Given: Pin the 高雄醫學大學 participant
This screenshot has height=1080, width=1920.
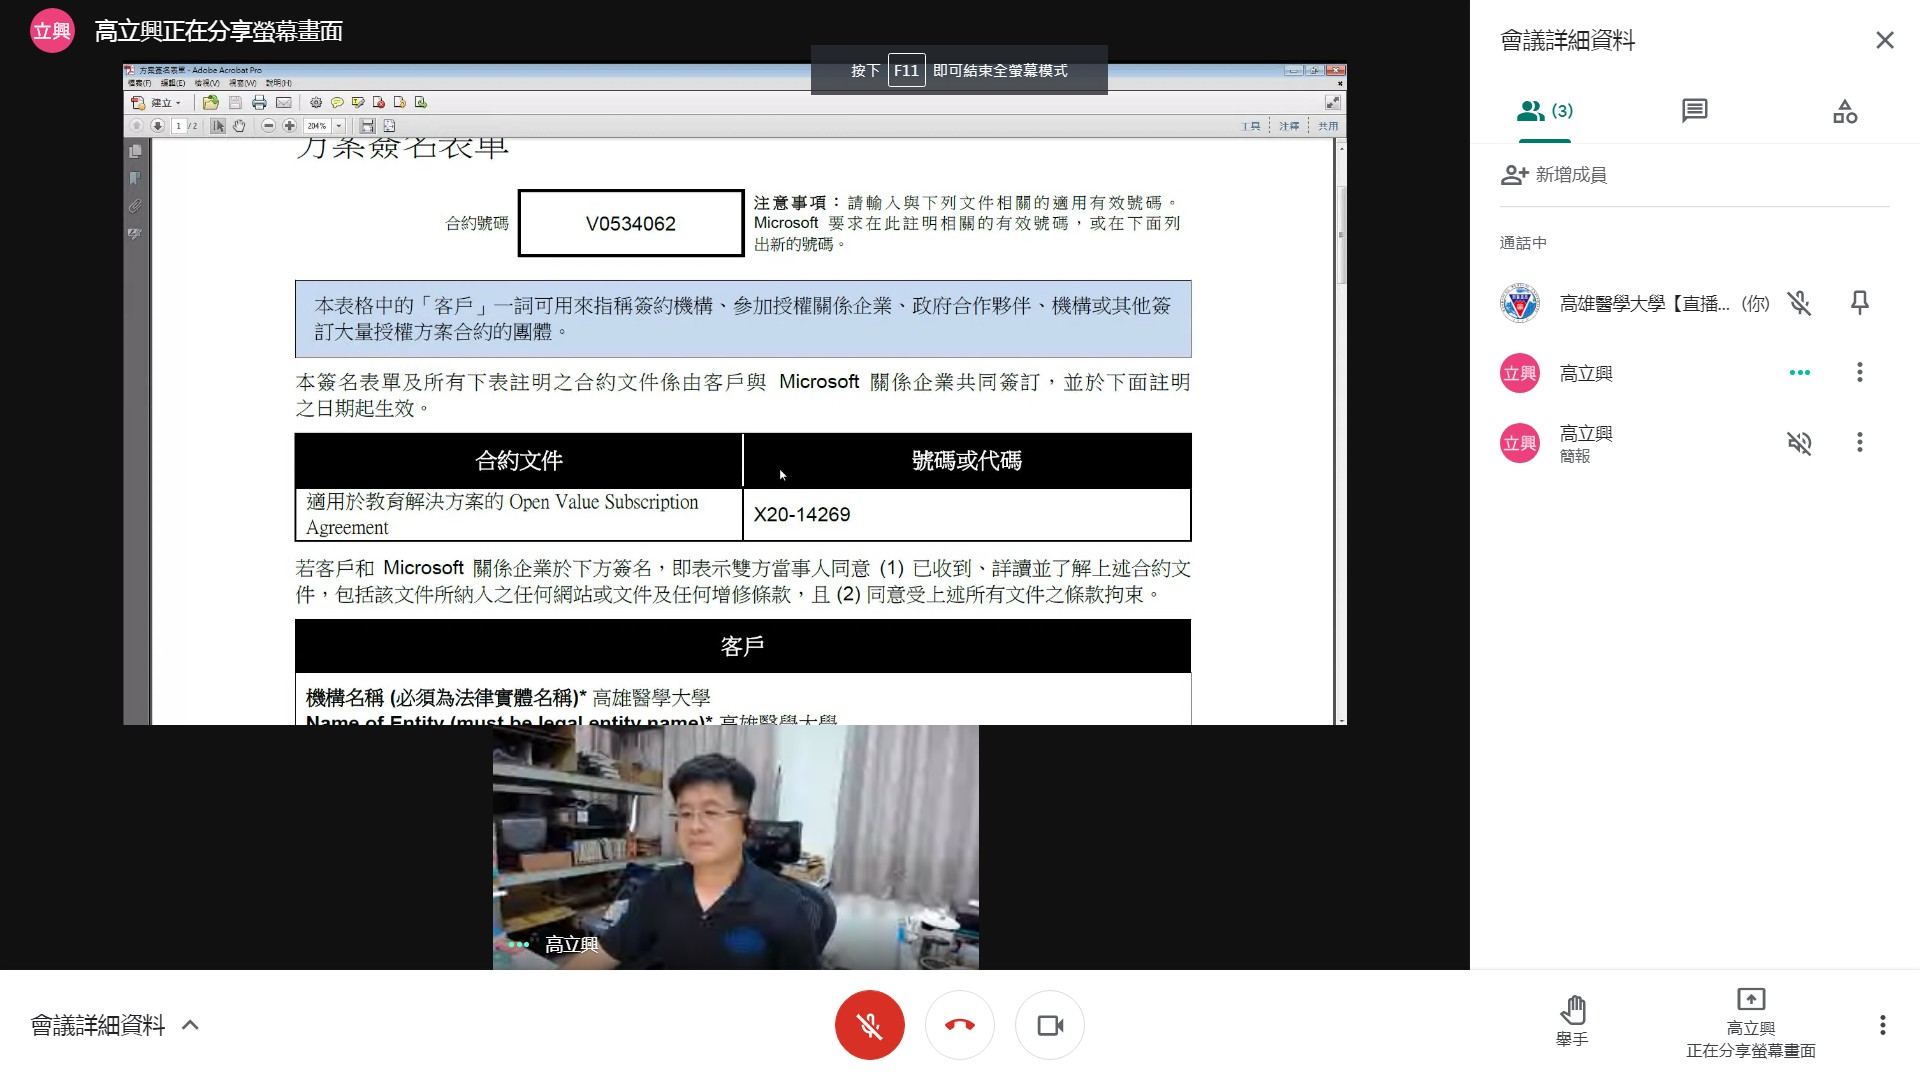Looking at the screenshot, I should click(x=1859, y=303).
